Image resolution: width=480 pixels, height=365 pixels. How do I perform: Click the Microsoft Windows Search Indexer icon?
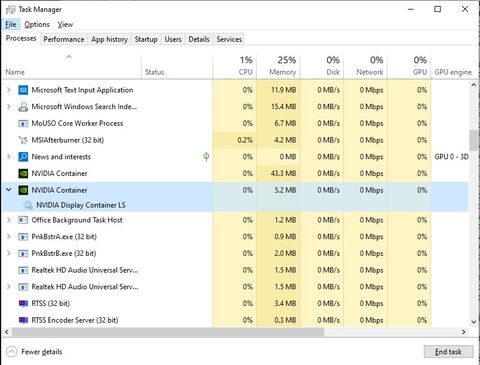point(23,107)
